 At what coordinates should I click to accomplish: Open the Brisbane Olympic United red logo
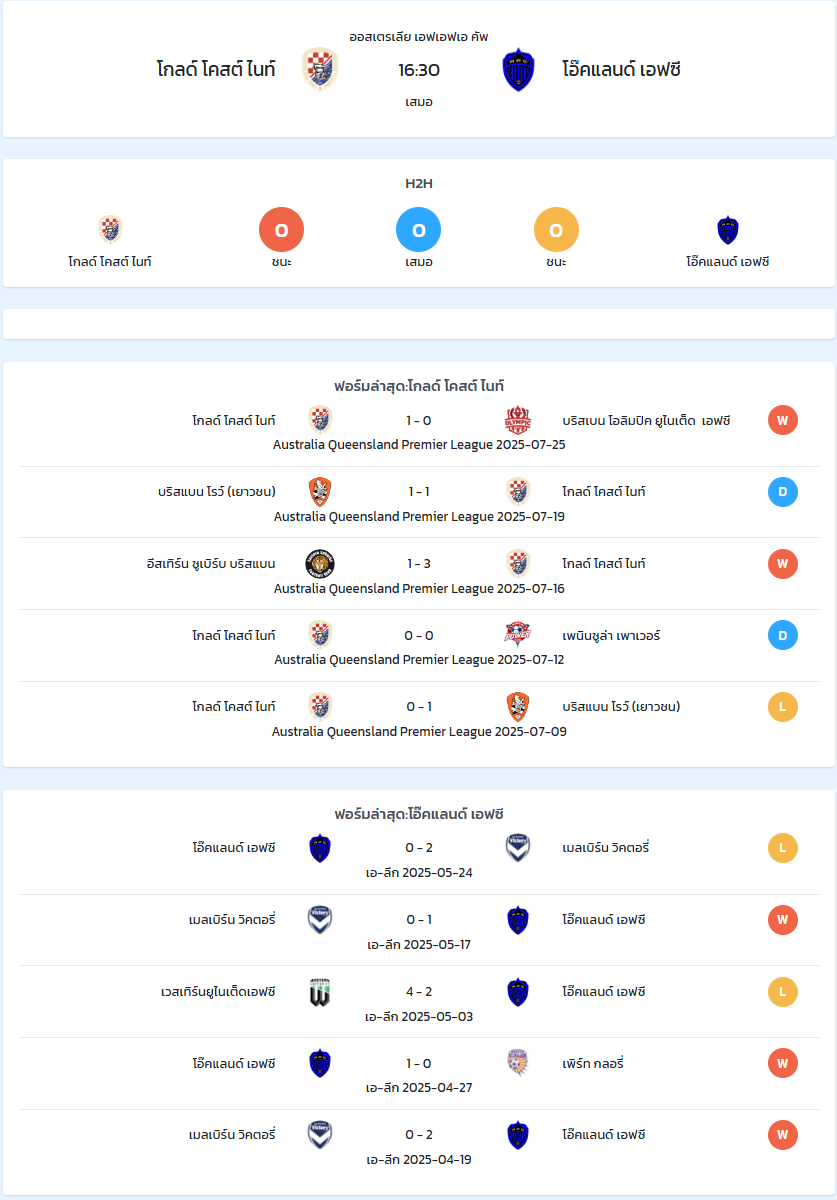click(518, 420)
